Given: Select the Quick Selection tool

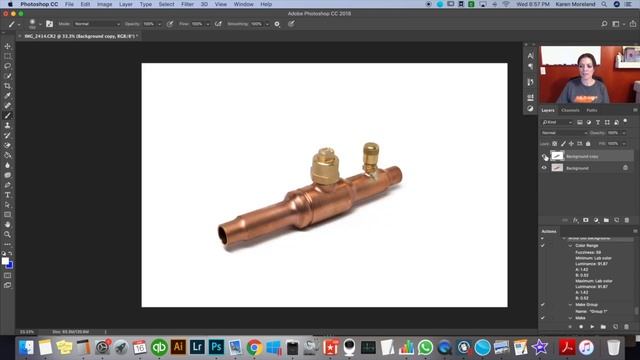Looking at the screenshot, I should coord(7,76).
